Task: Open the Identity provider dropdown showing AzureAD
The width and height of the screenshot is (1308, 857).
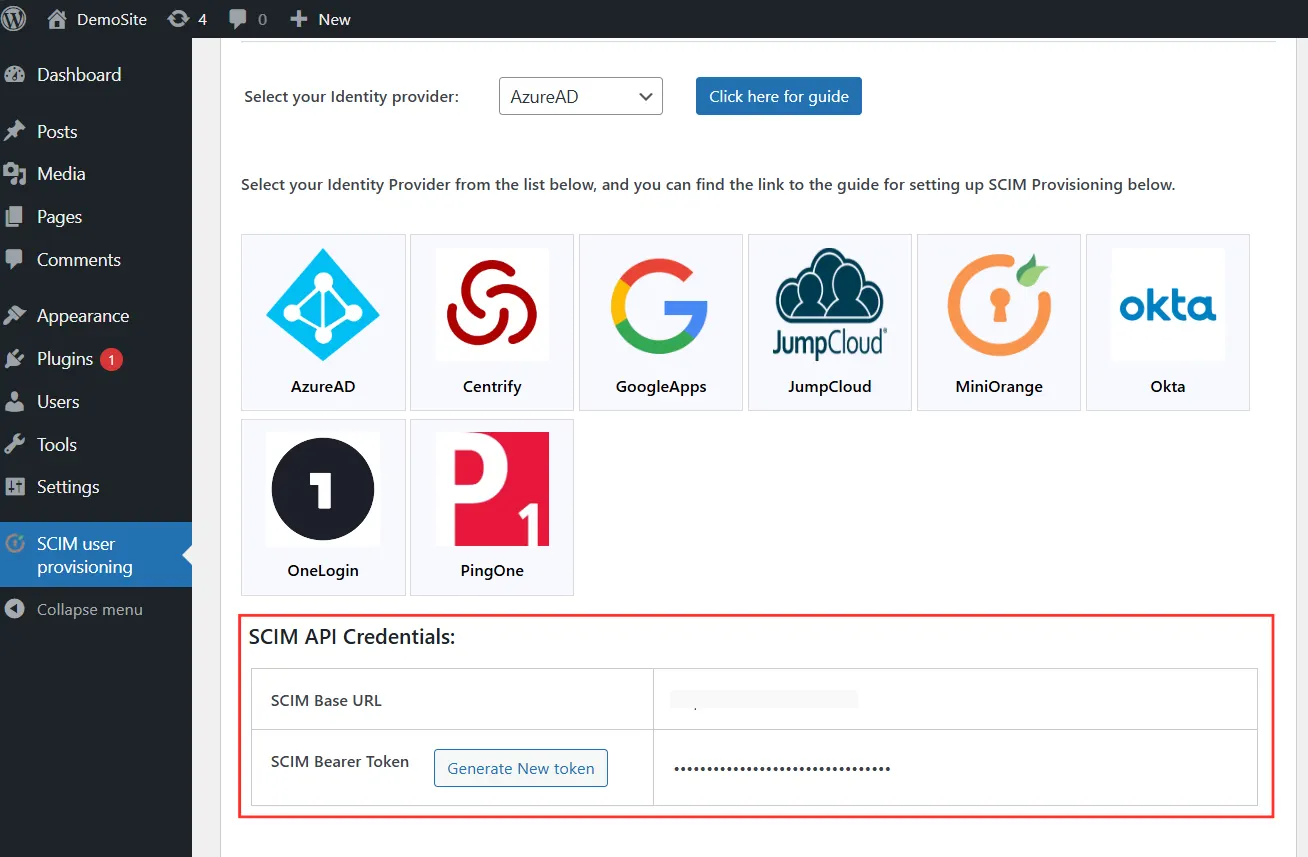Action: [x=581, y=97]
